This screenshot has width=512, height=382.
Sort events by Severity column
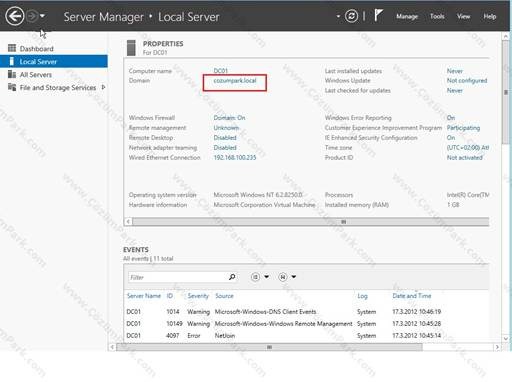(x=198, y=296)
